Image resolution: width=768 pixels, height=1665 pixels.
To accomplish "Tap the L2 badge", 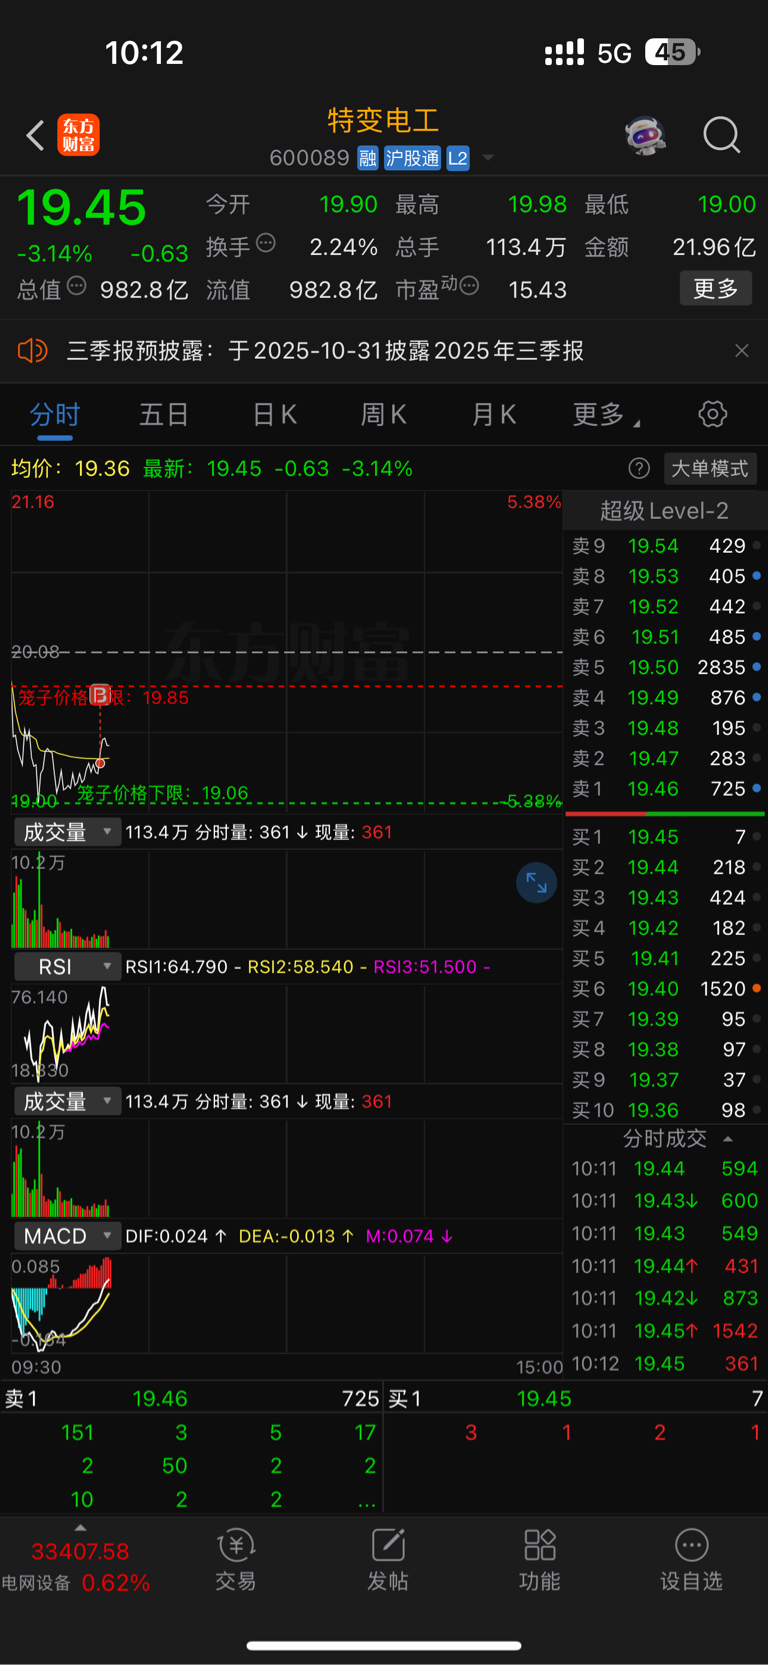I will pos(457,158).
